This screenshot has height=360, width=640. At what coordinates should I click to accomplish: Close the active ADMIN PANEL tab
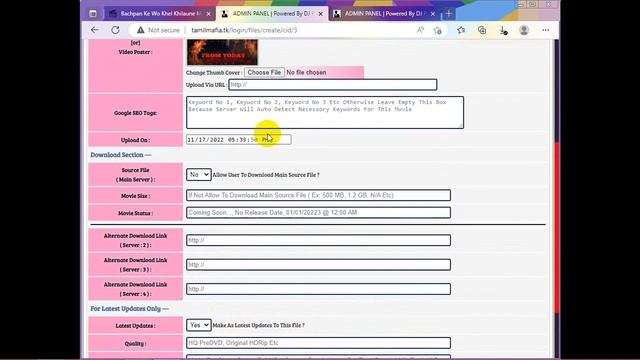321,14
